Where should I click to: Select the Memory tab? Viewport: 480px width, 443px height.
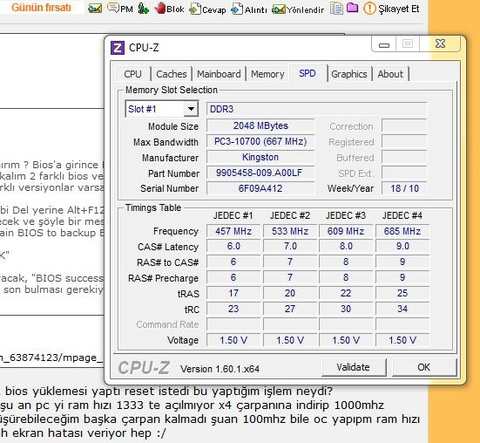pyautogui.click(x=268, y=74)
